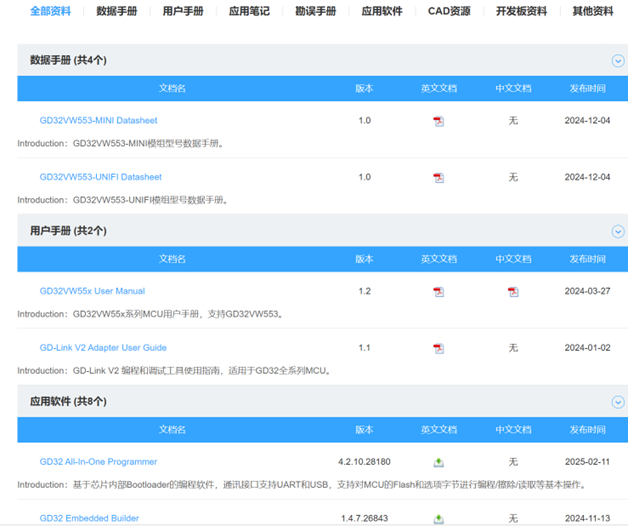Collapse the 数据手册 section
The image size is (628, 526).
coord(617,61)
